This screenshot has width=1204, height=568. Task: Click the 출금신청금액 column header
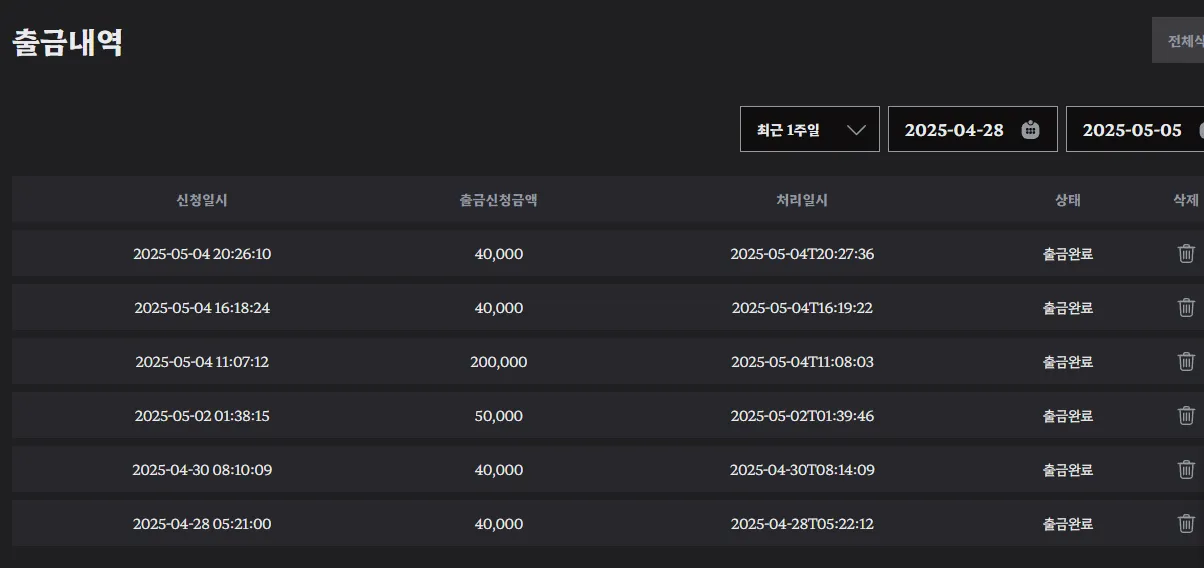(x=499, y=200)
